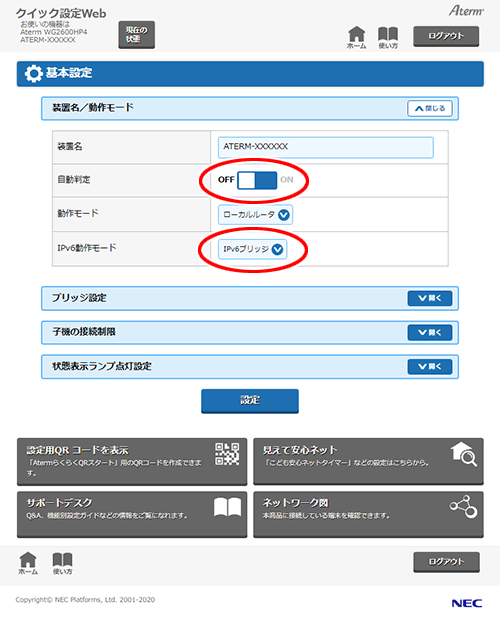500x632 pixels.
Task: Click the Aterm WG2600HP4 device model text
Action: tap(54, 32)
